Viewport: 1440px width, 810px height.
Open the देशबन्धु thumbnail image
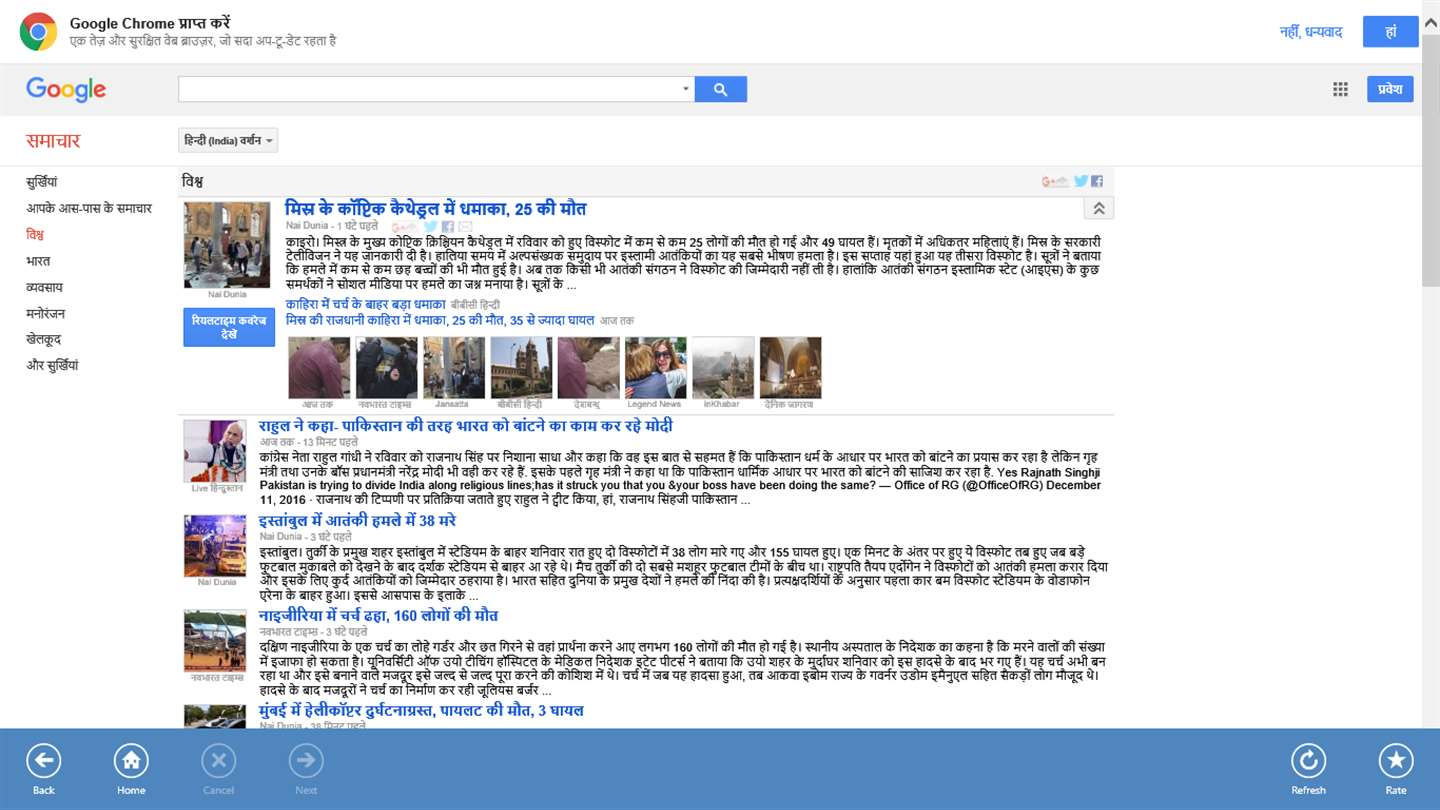(589, 368)
